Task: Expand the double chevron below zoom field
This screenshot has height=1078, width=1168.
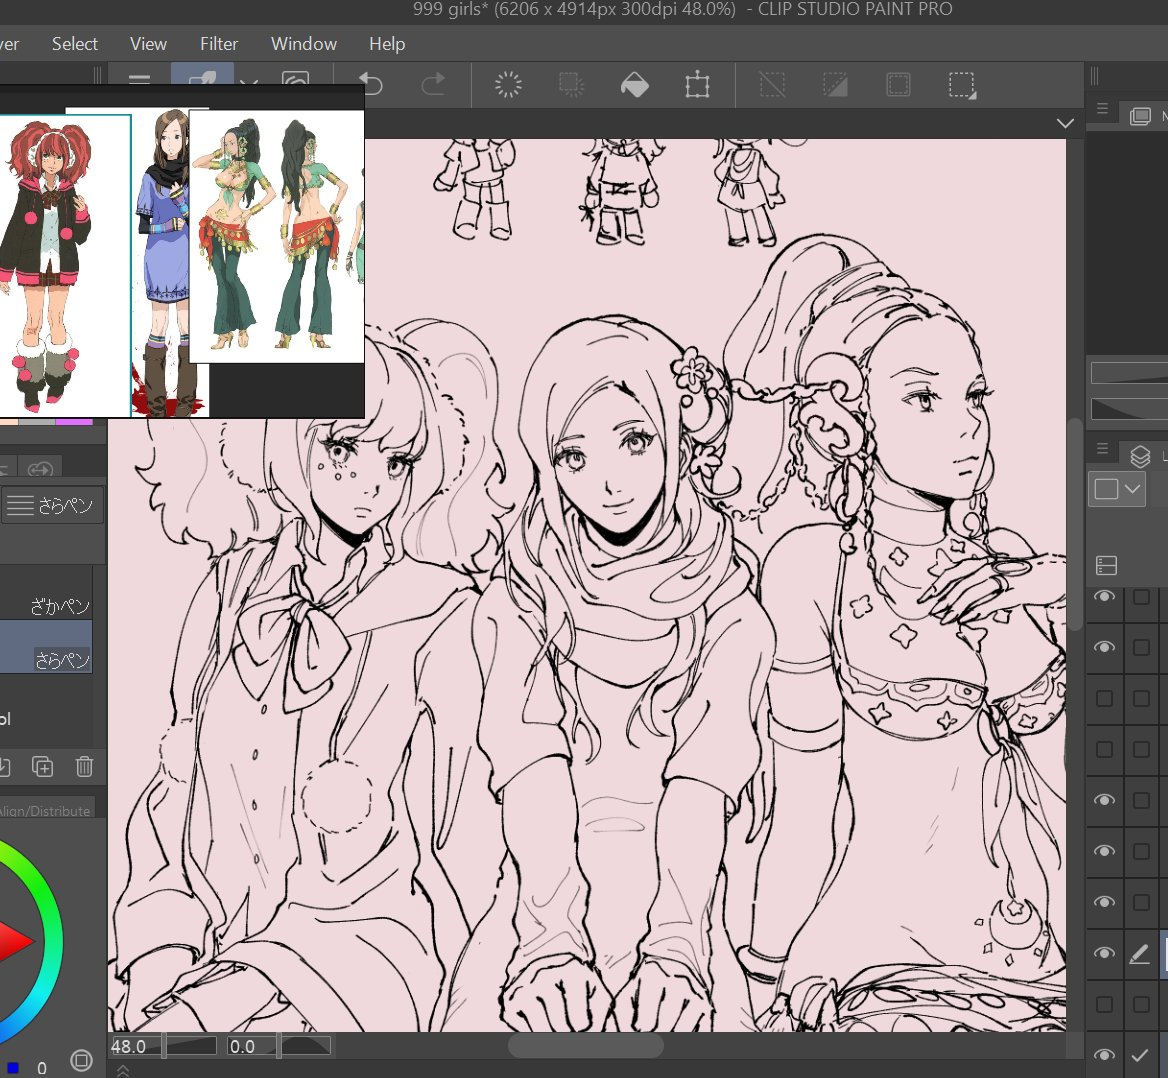Action: (x=123, y=1071)
